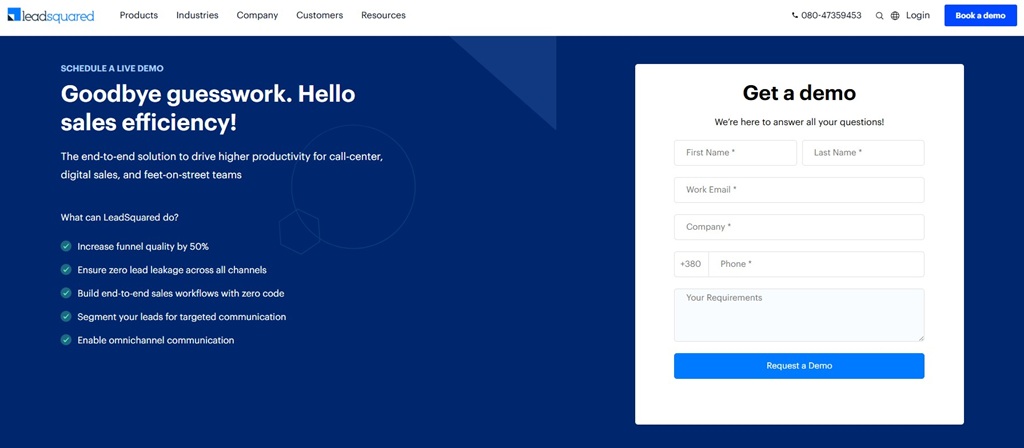Focus the Work Email field
Screen dimensions: 1024x448
[x=799, y=190]
